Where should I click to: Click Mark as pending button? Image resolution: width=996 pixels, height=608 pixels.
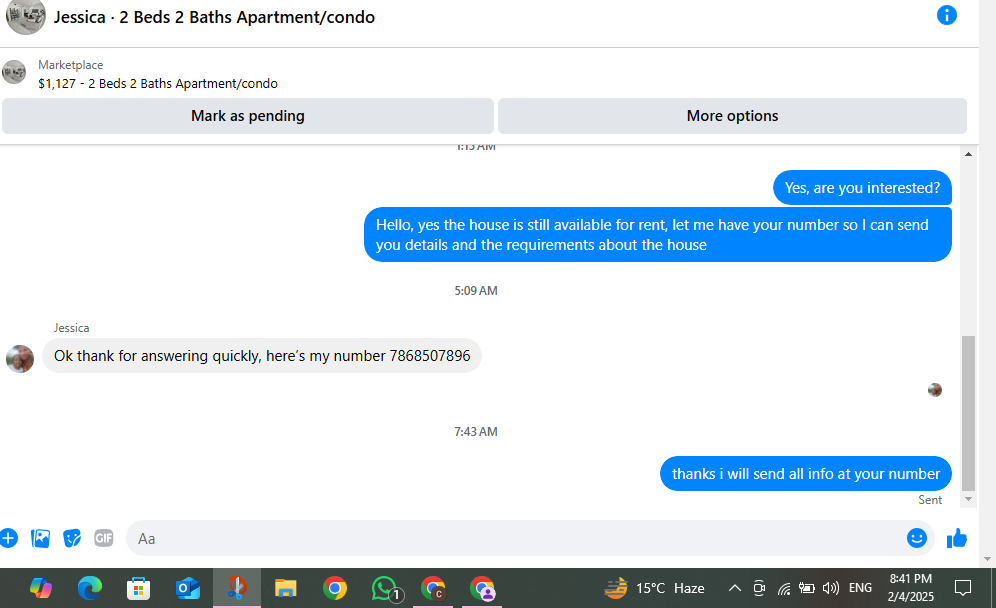point(248,116)
